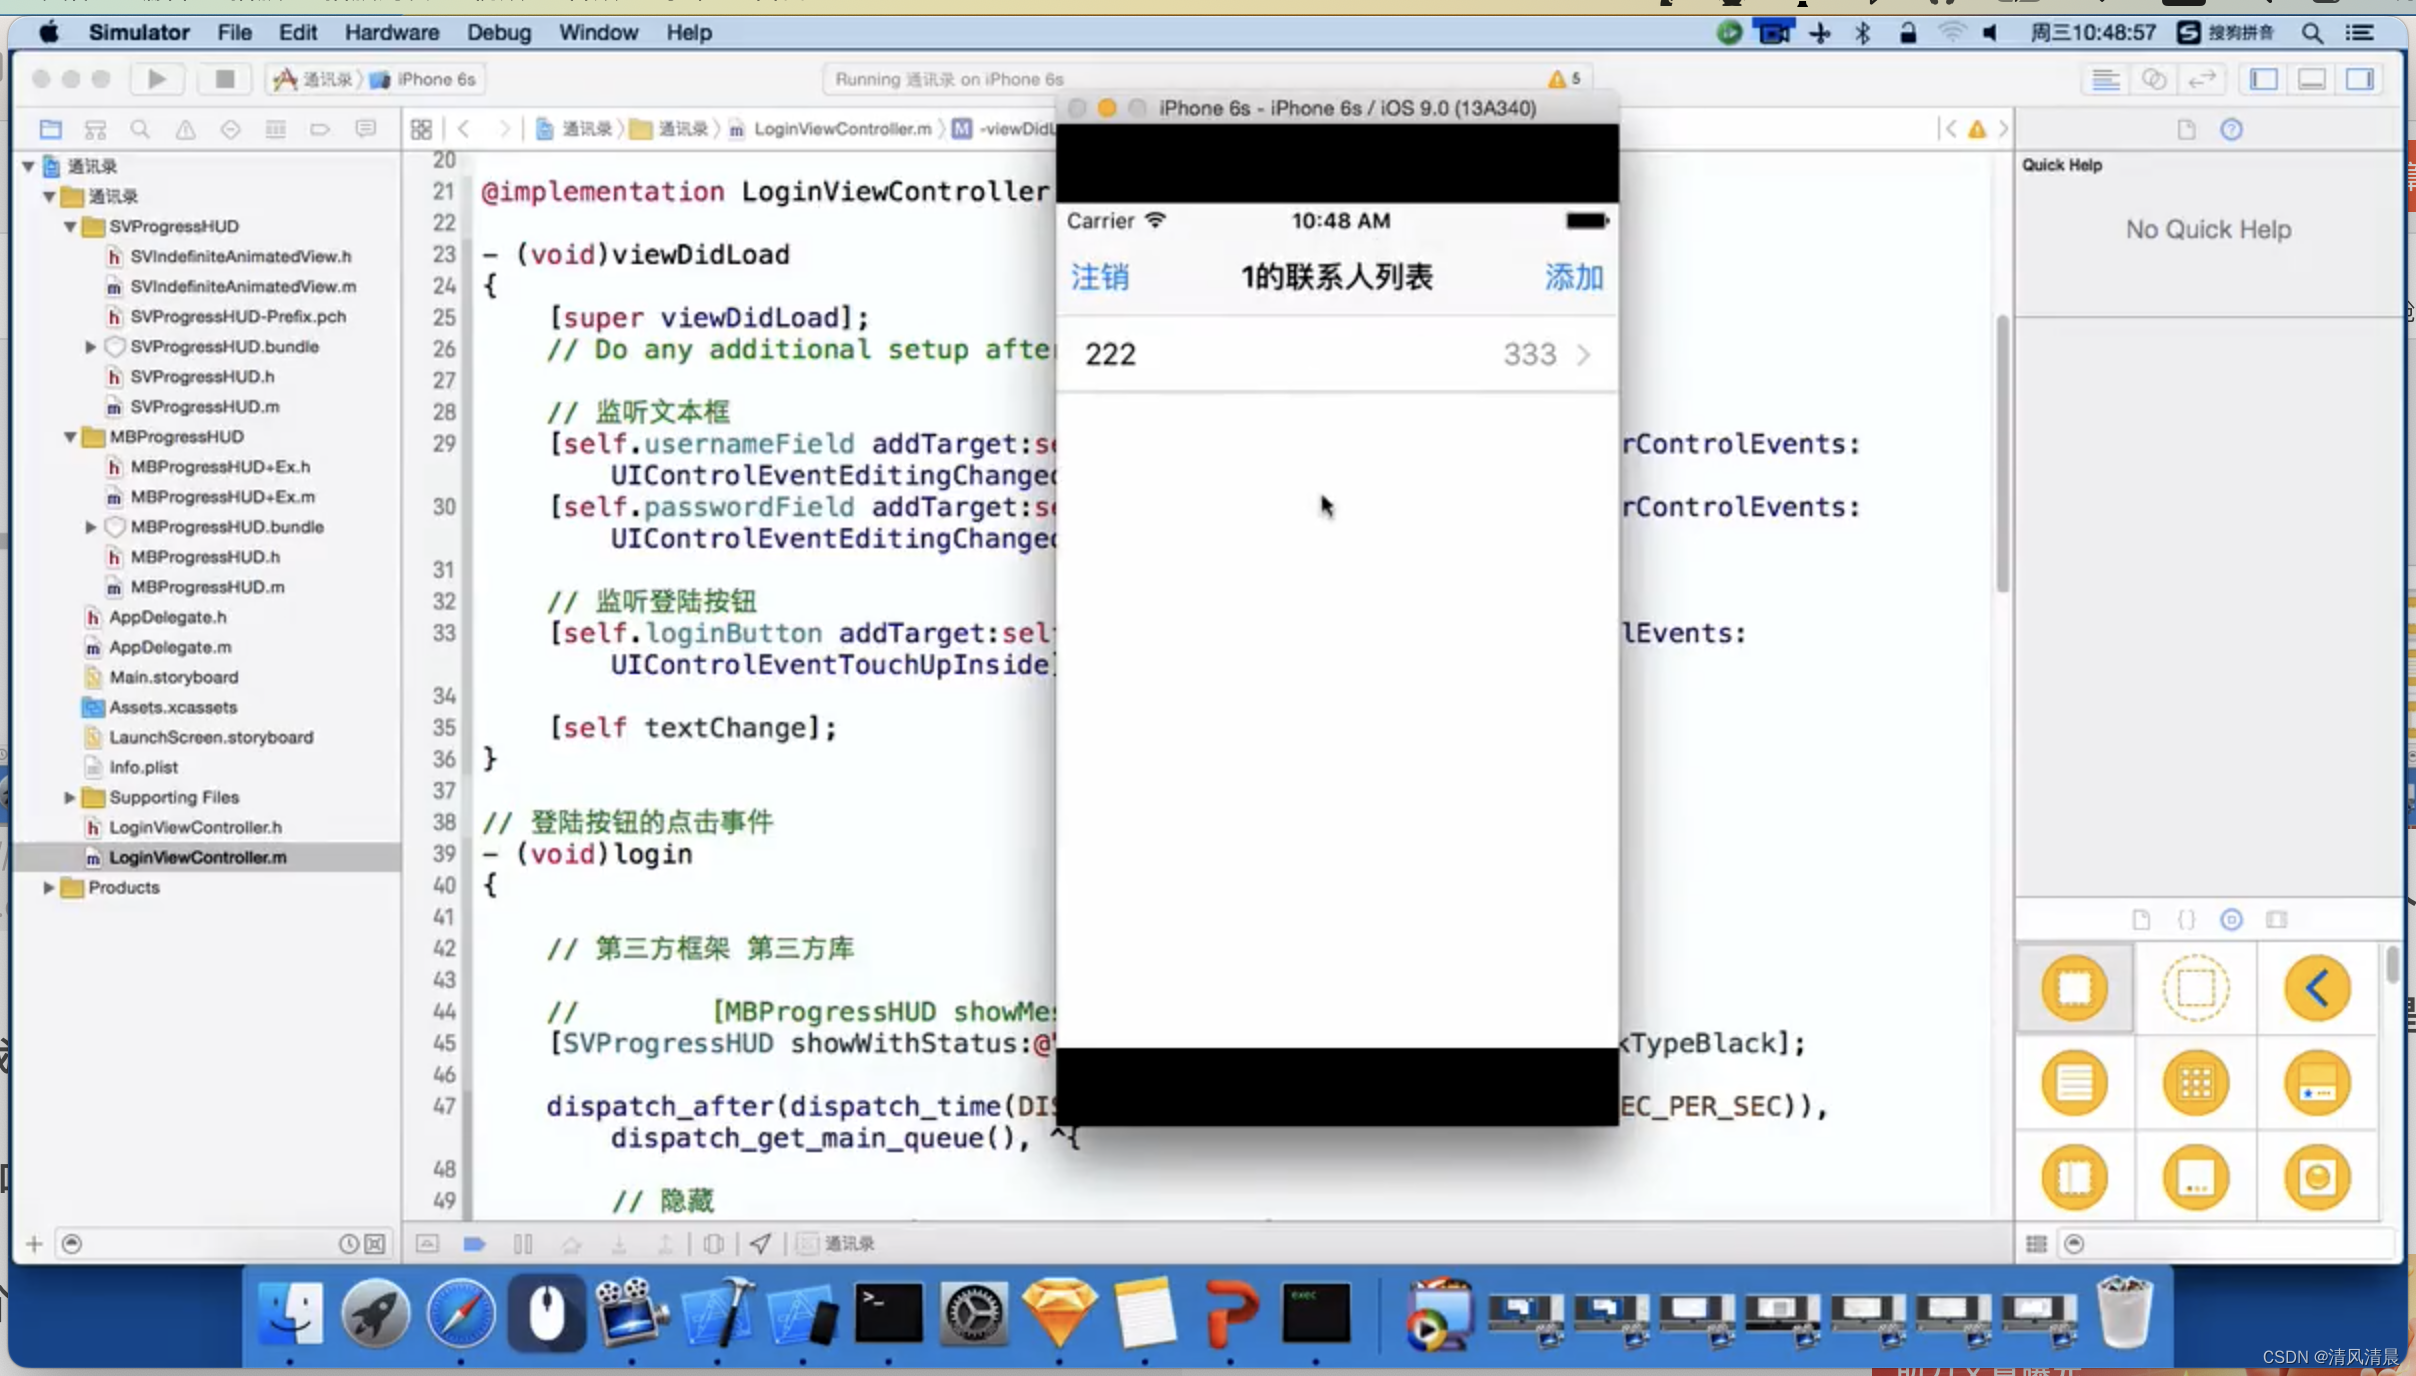Viewport: 2416px width, 1376px height.
Task: Expand the Products group
Action: point(48,888)
